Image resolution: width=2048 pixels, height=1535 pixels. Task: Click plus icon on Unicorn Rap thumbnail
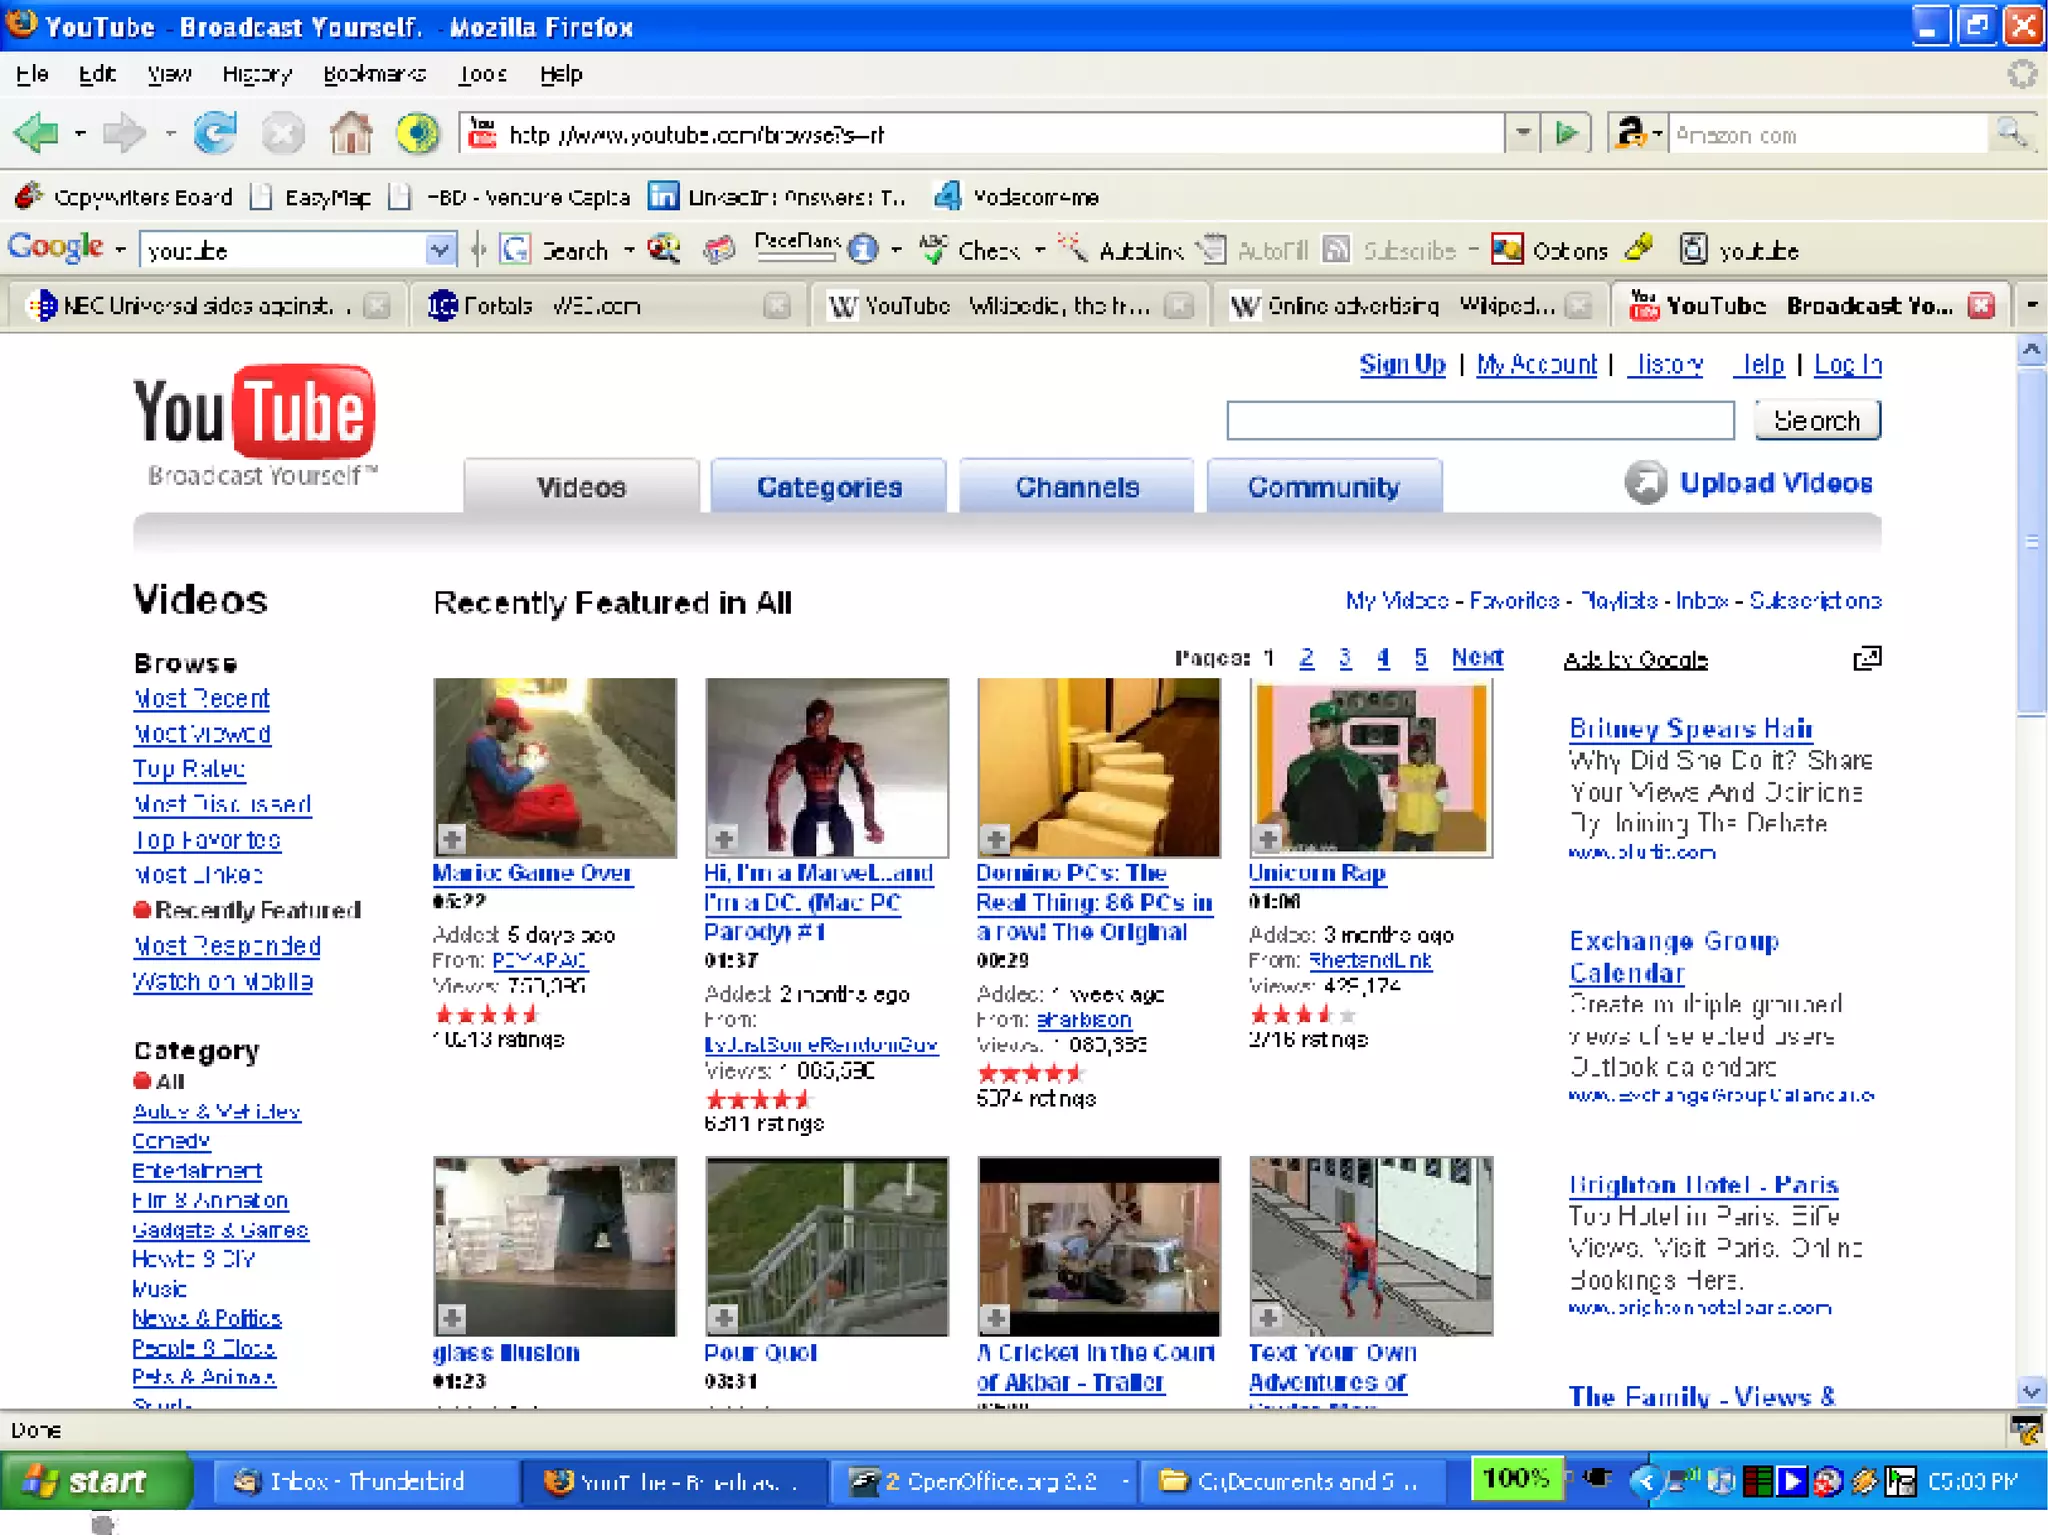(1267, 838)
